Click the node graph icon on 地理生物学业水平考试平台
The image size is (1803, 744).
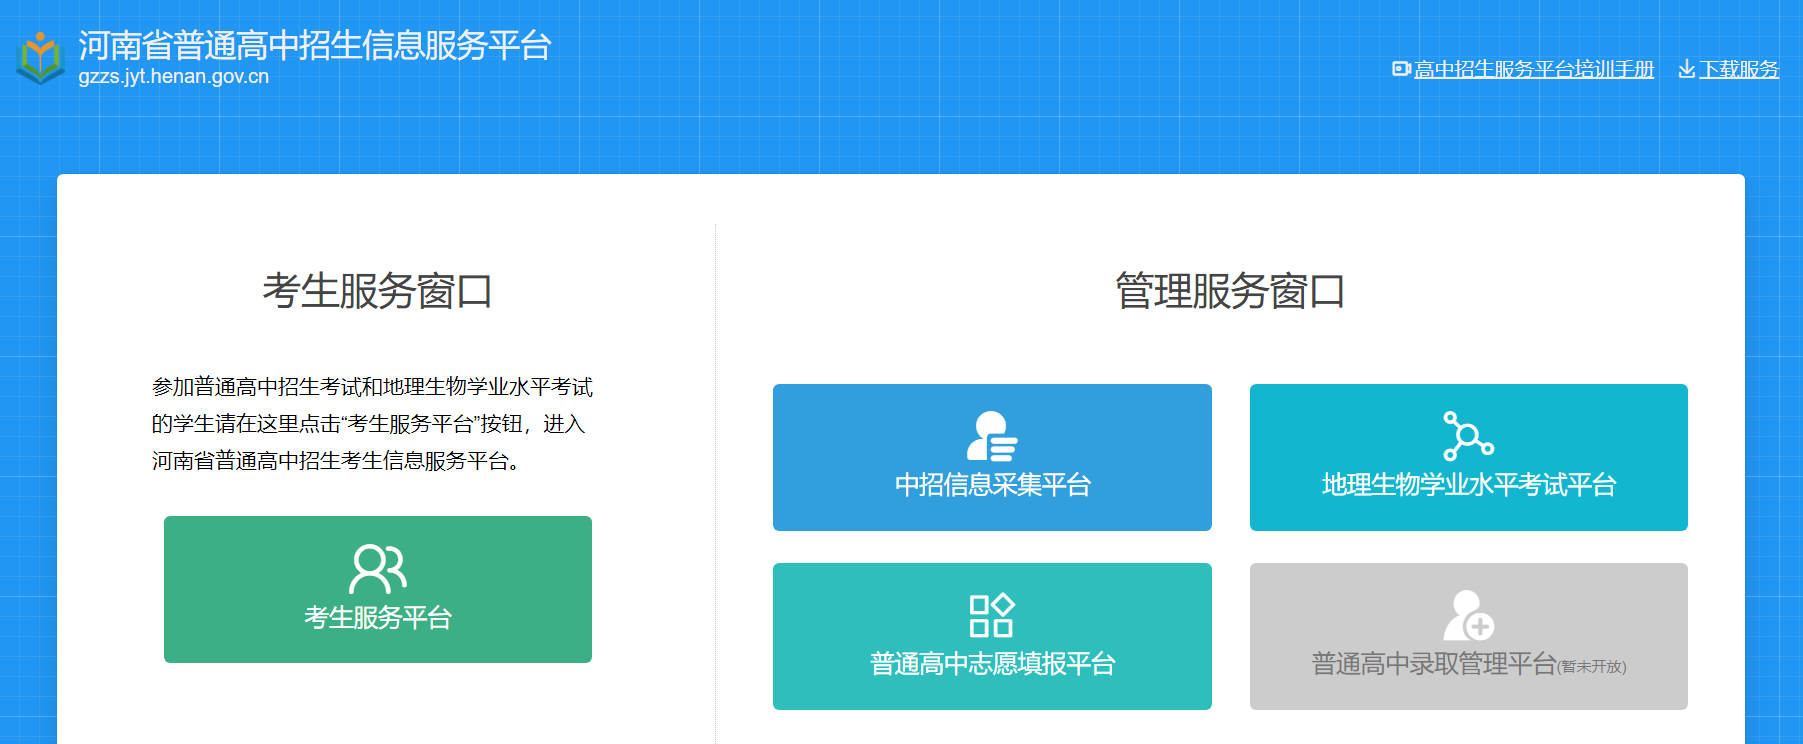click(1468, 436)
